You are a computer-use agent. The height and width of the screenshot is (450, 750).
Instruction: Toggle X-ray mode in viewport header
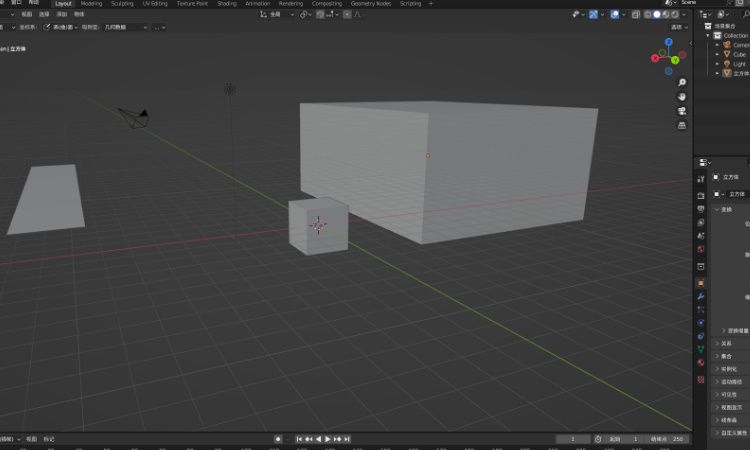click(x=637, y=15)
